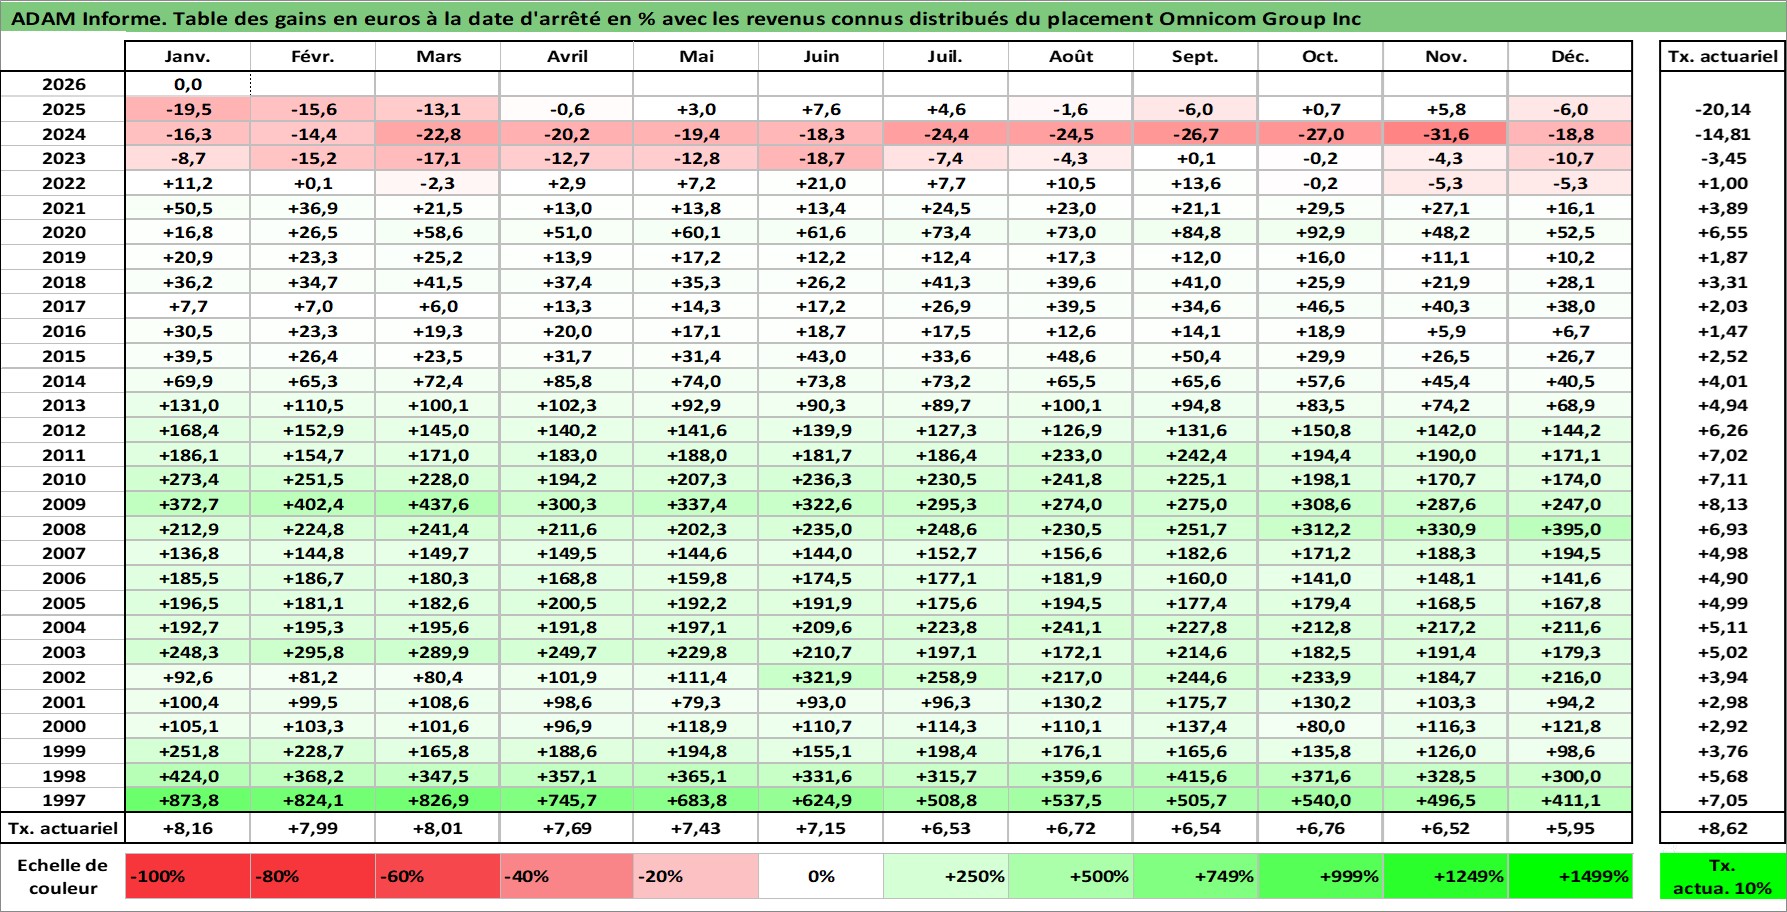
Task: Select the Déc. column header
Action: click(x=1570, y=56)
